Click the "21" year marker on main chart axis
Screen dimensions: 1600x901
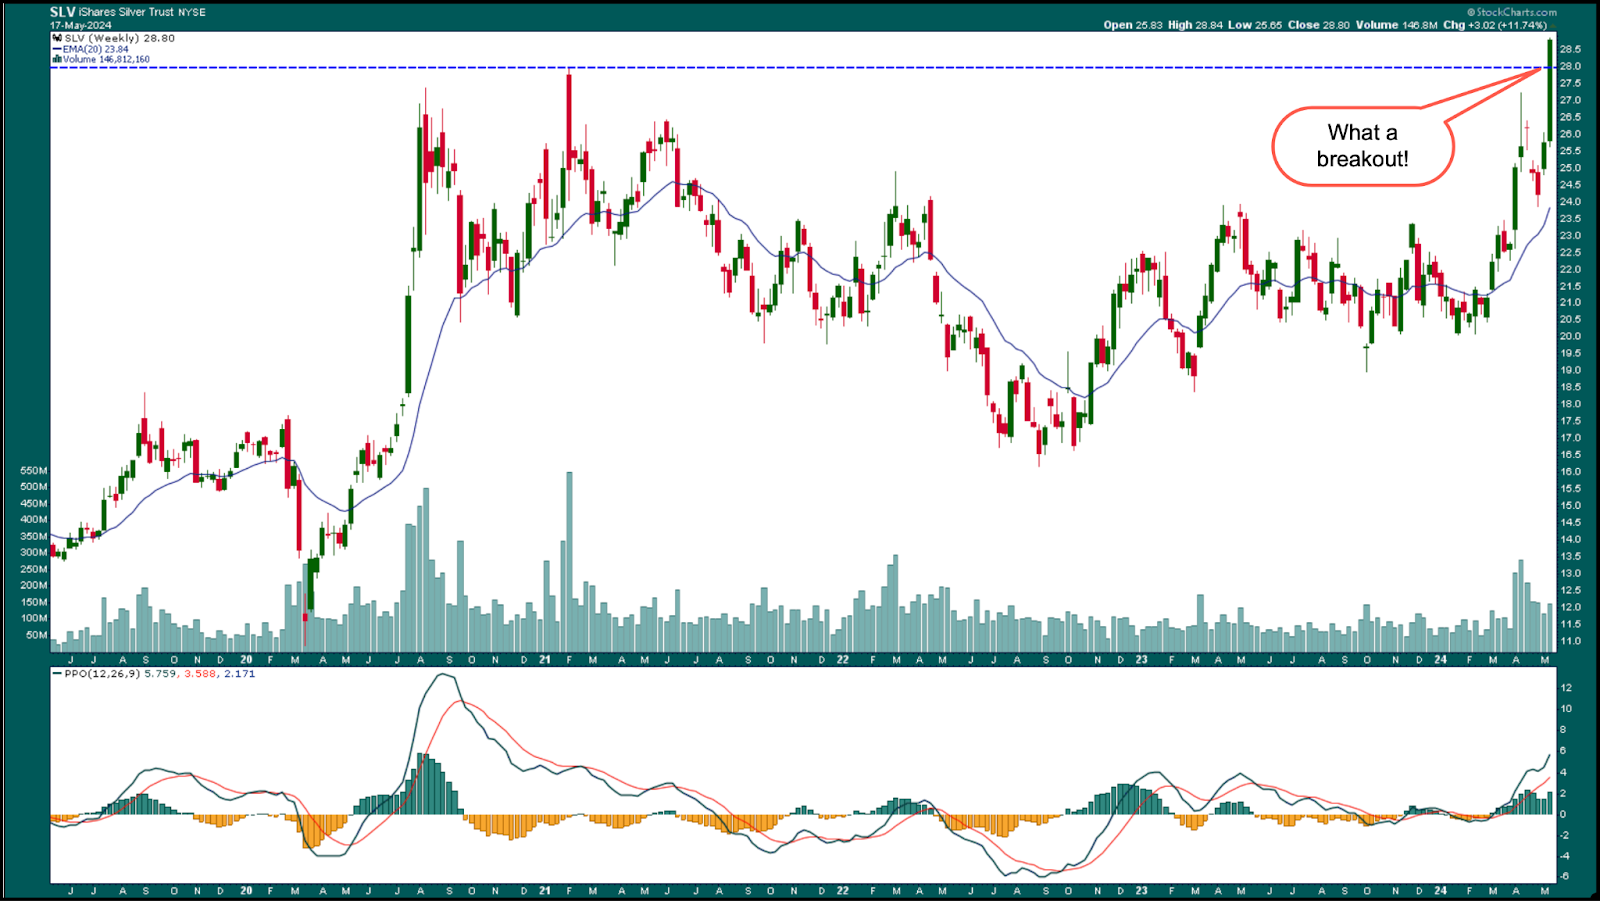point(544,660)
